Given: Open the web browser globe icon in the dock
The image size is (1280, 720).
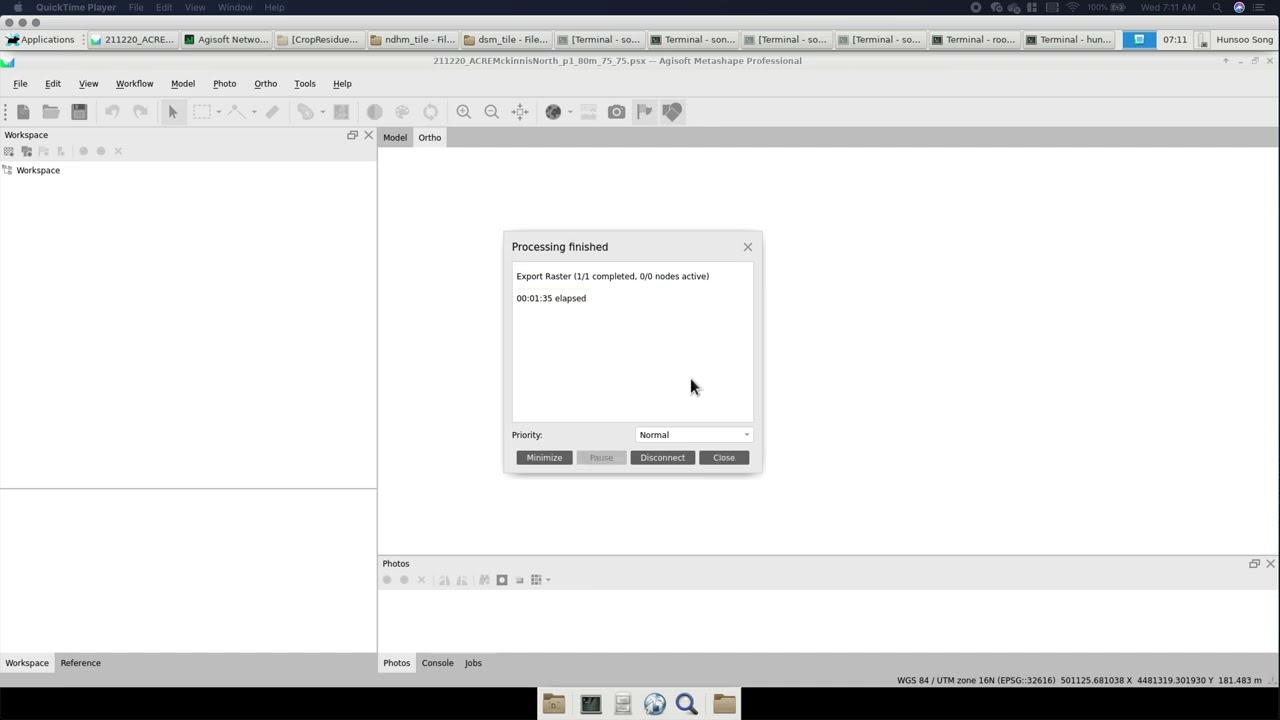Looking at the screenshot, I should (x=655, y=704).
